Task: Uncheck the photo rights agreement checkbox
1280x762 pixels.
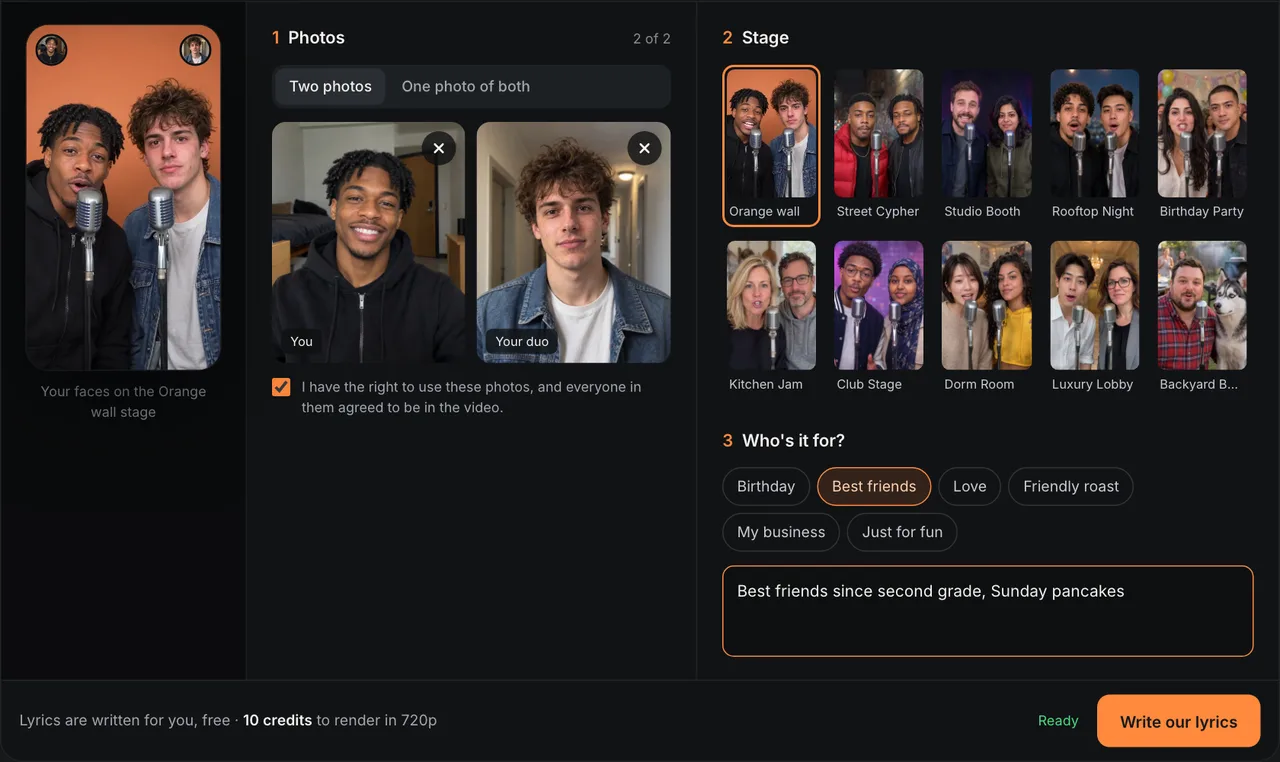Action: [281, 387]
